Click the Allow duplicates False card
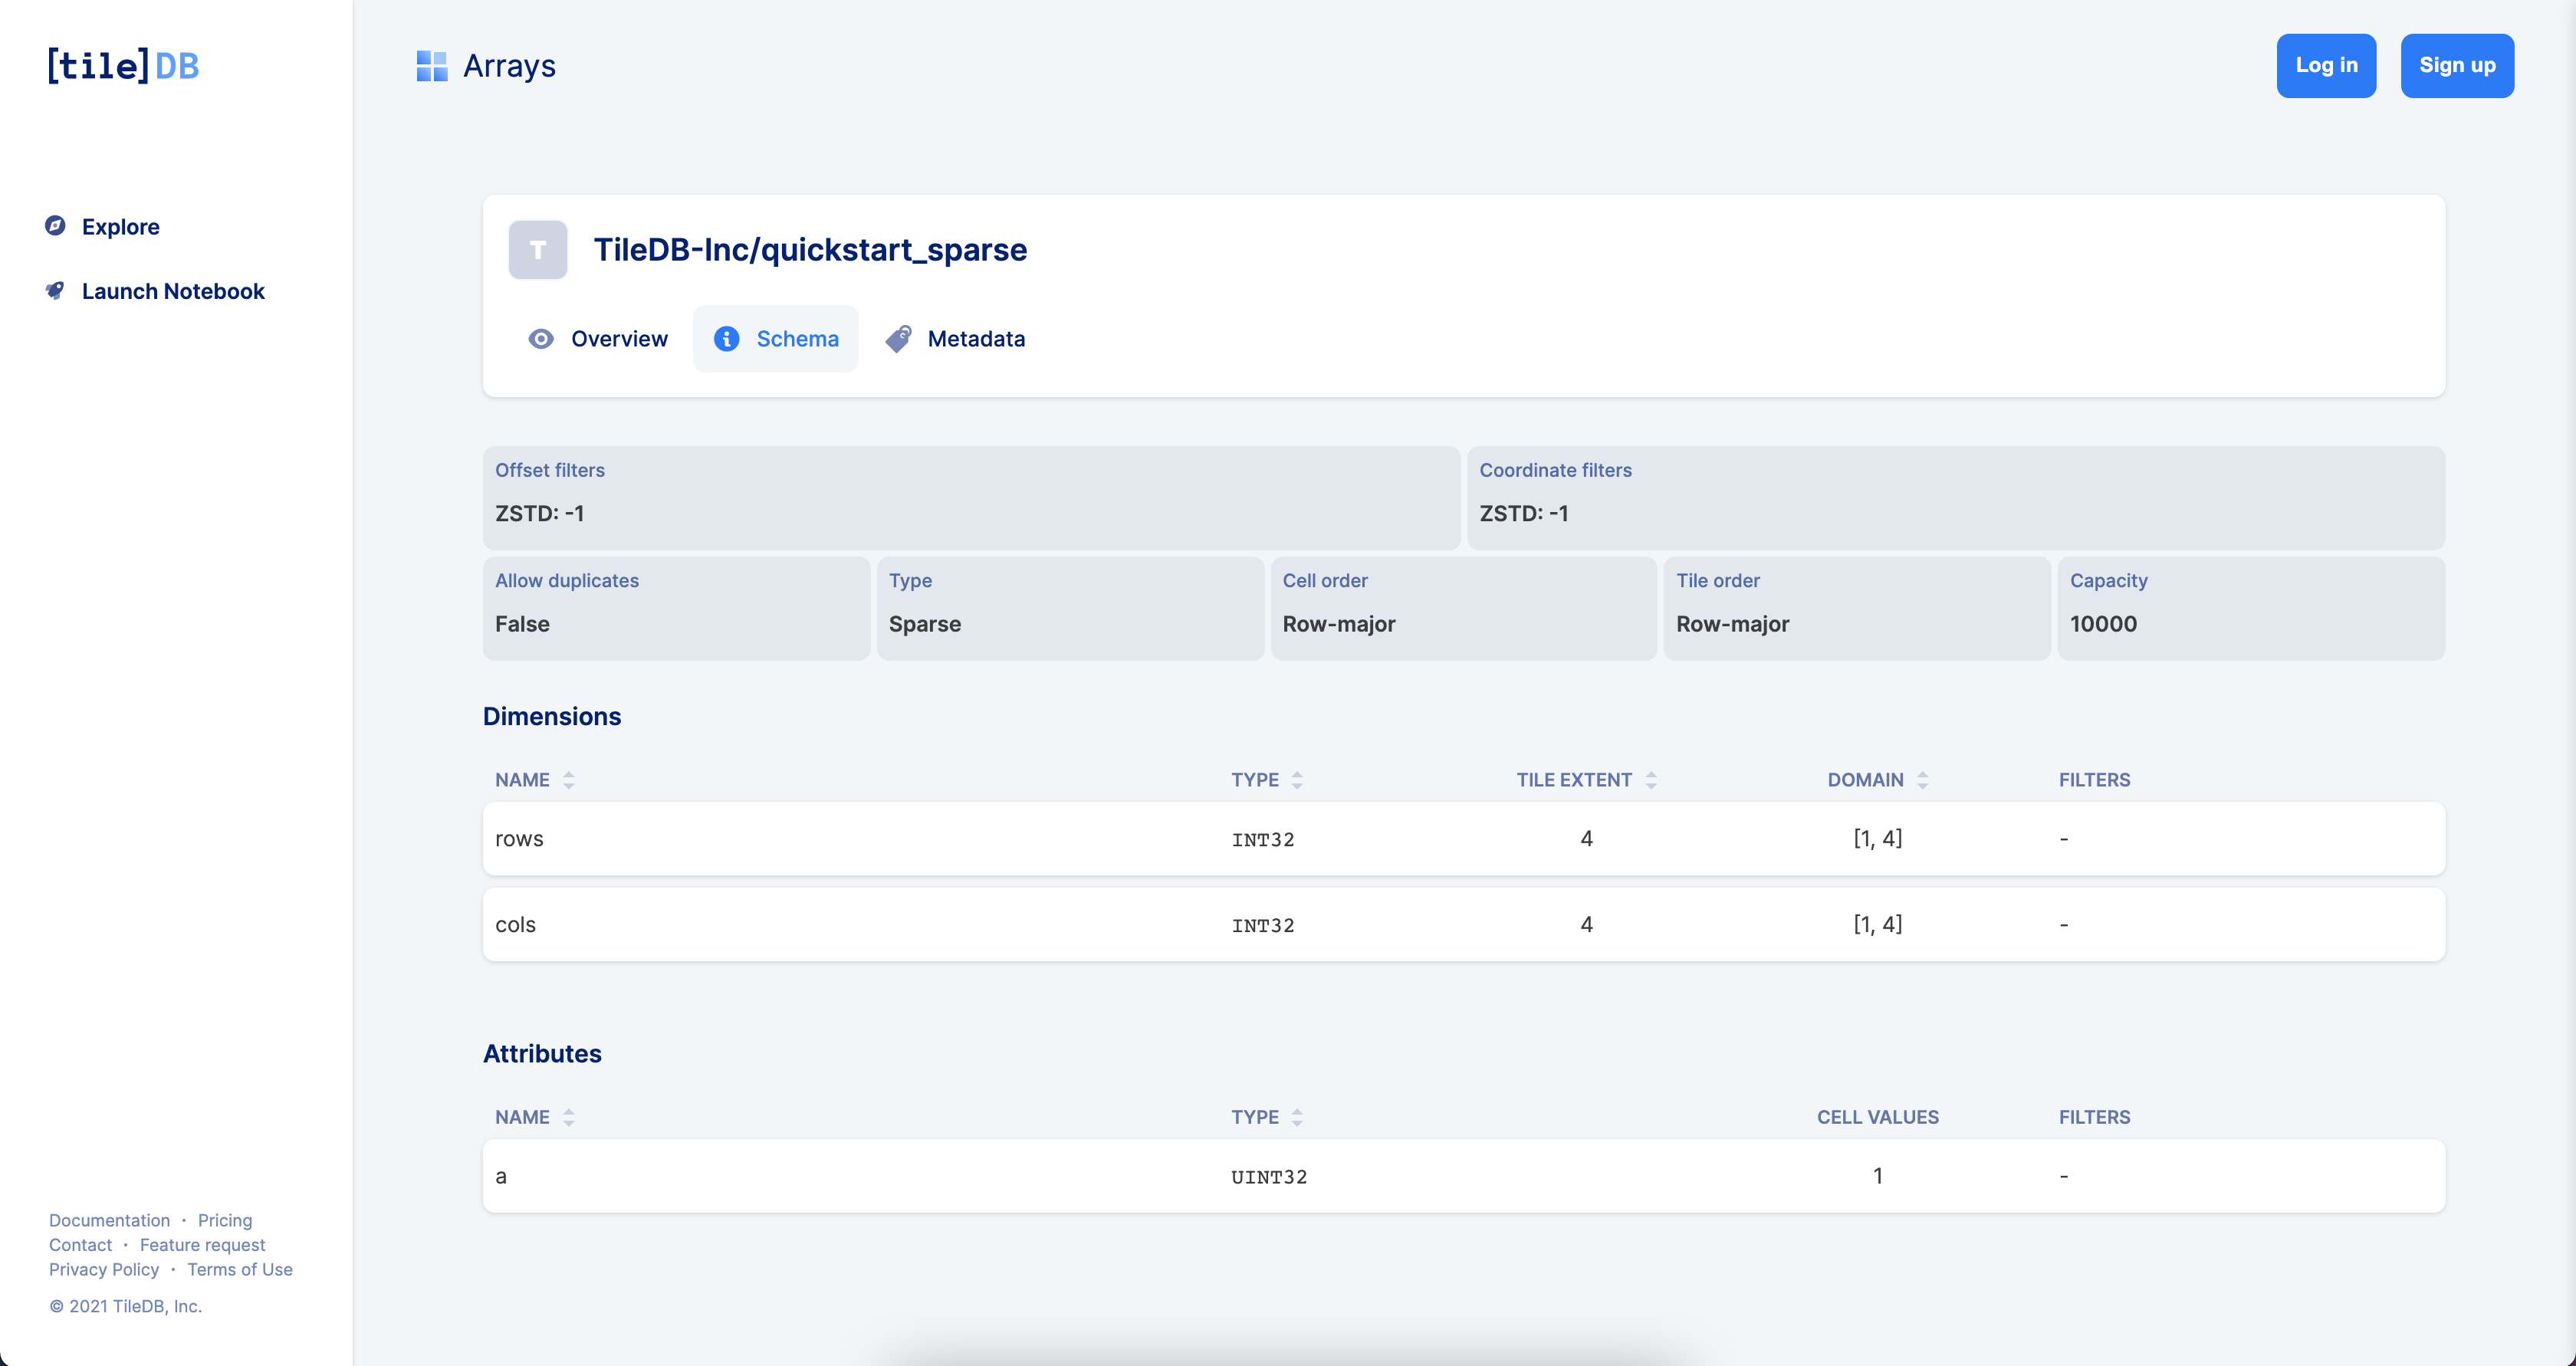Viewport: 2576px width, 1366px height. pyautogui.click(x=676, y=608)
